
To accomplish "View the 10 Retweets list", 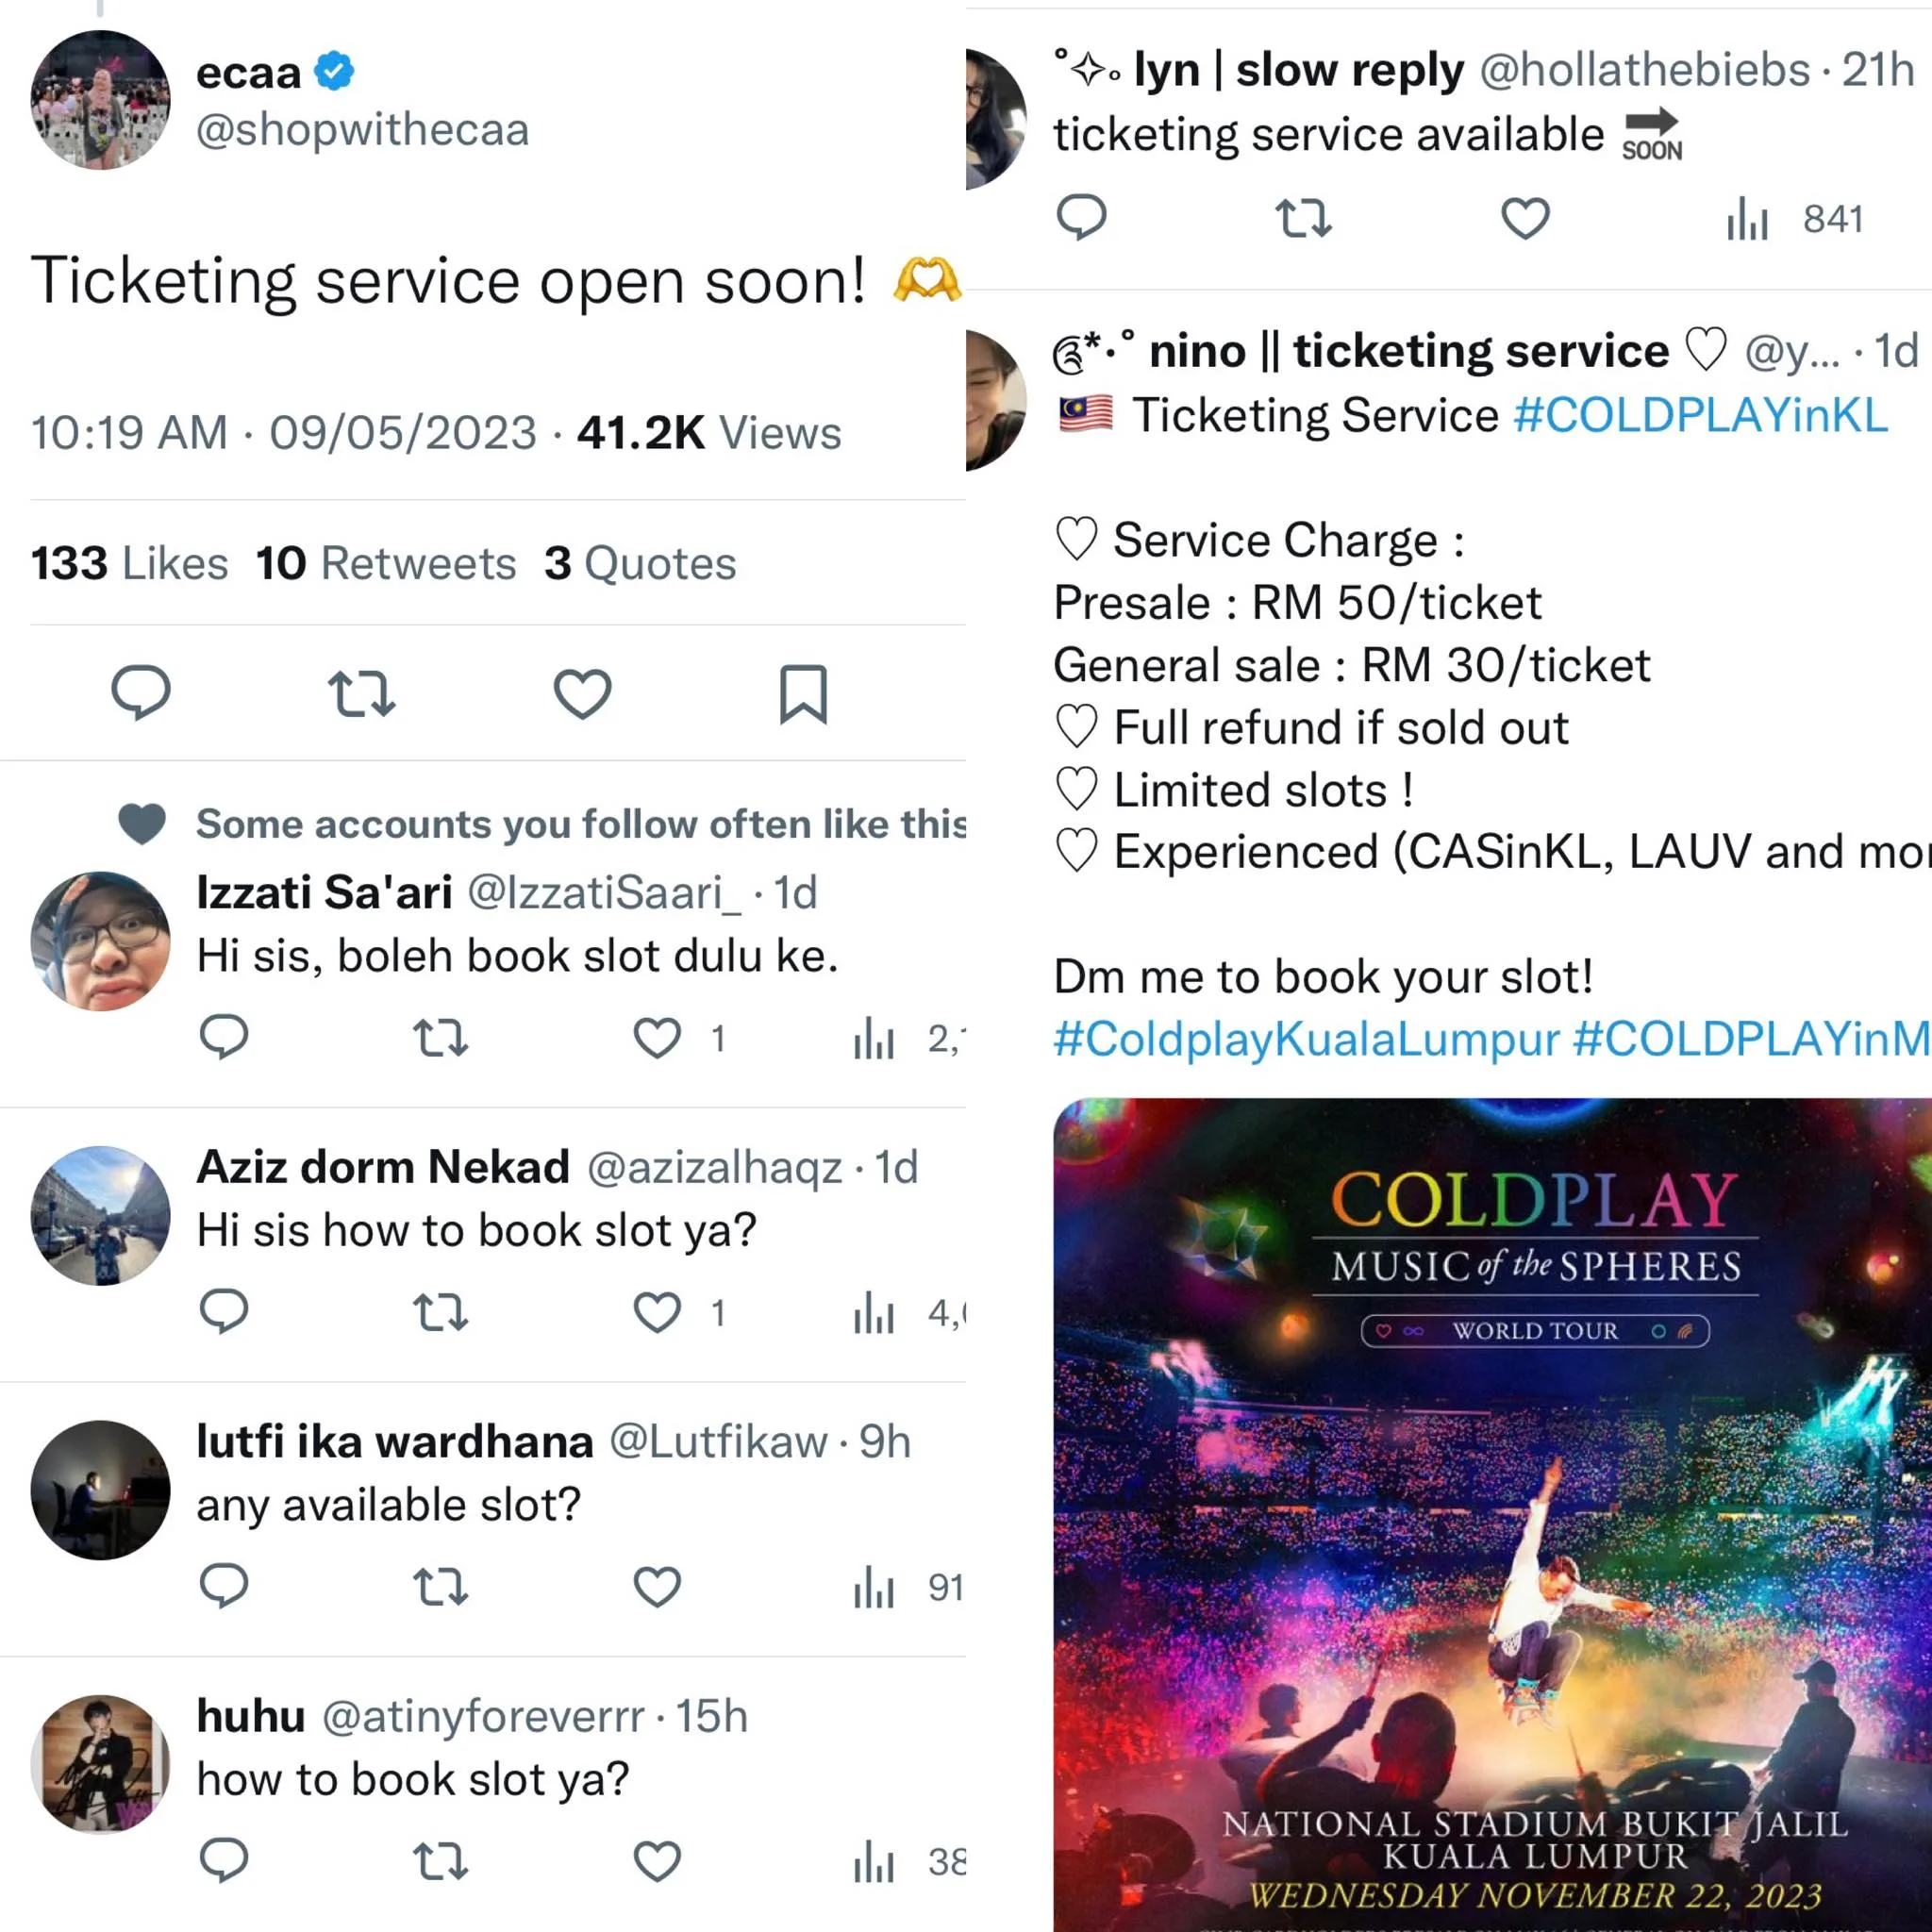I will (386, 563).
